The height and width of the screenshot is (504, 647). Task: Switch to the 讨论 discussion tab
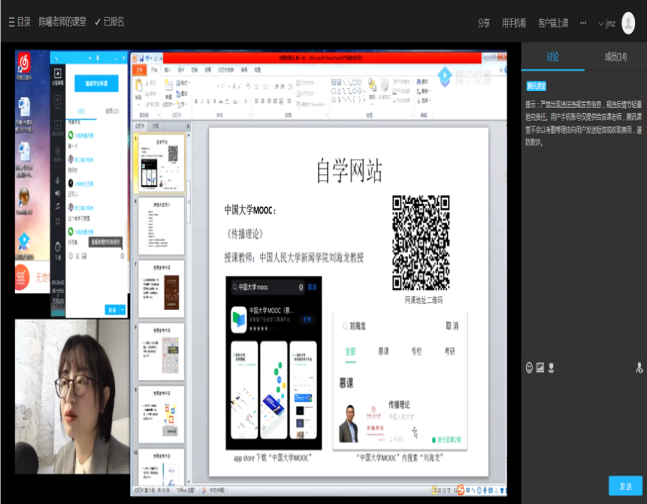[552, 56]
